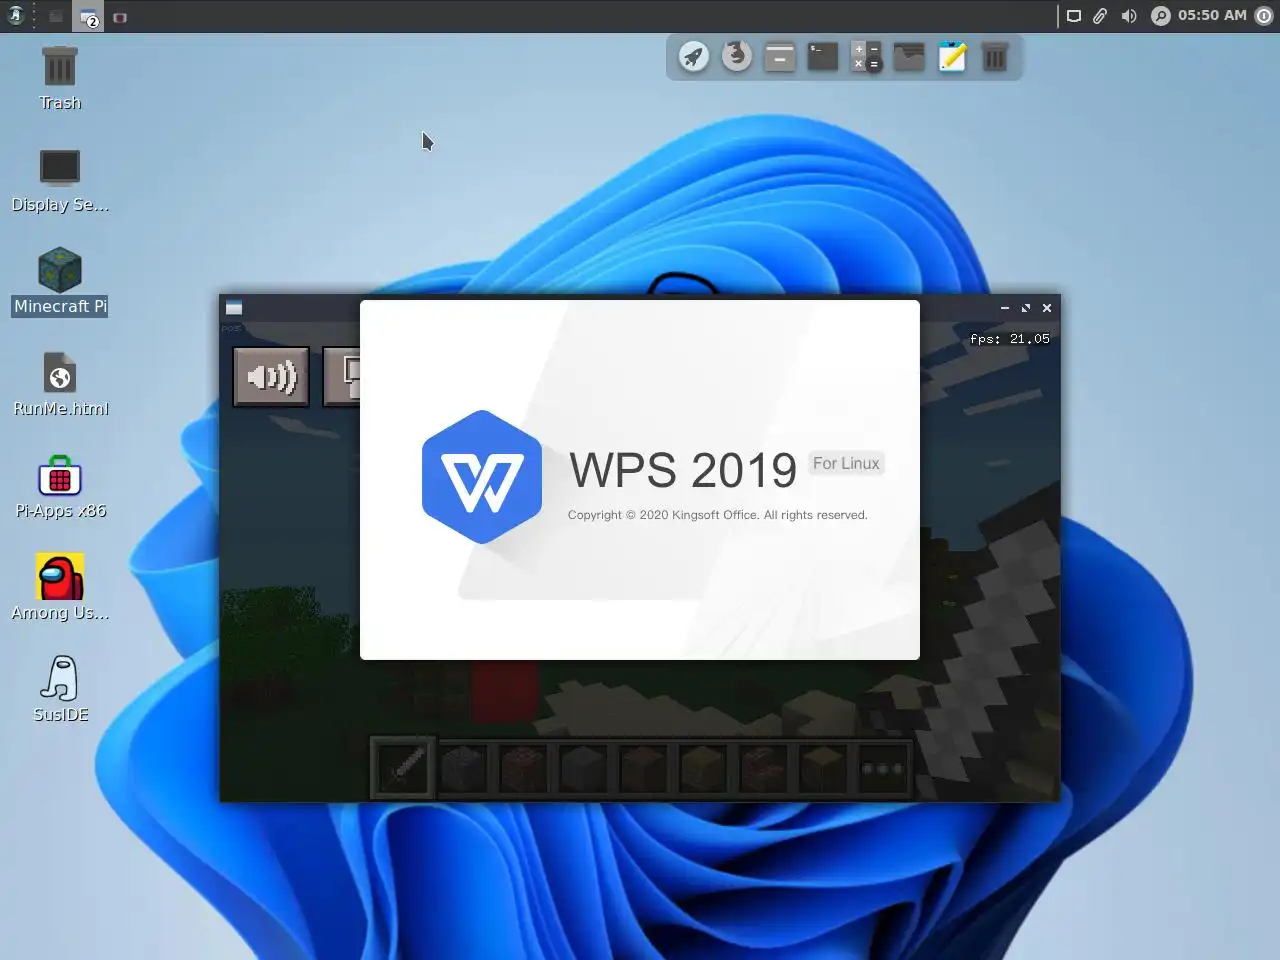Open the three-dots inventory button in hotbar
Image resolution: width=1280 pixels, height=960 pixels.
[883, 768]
